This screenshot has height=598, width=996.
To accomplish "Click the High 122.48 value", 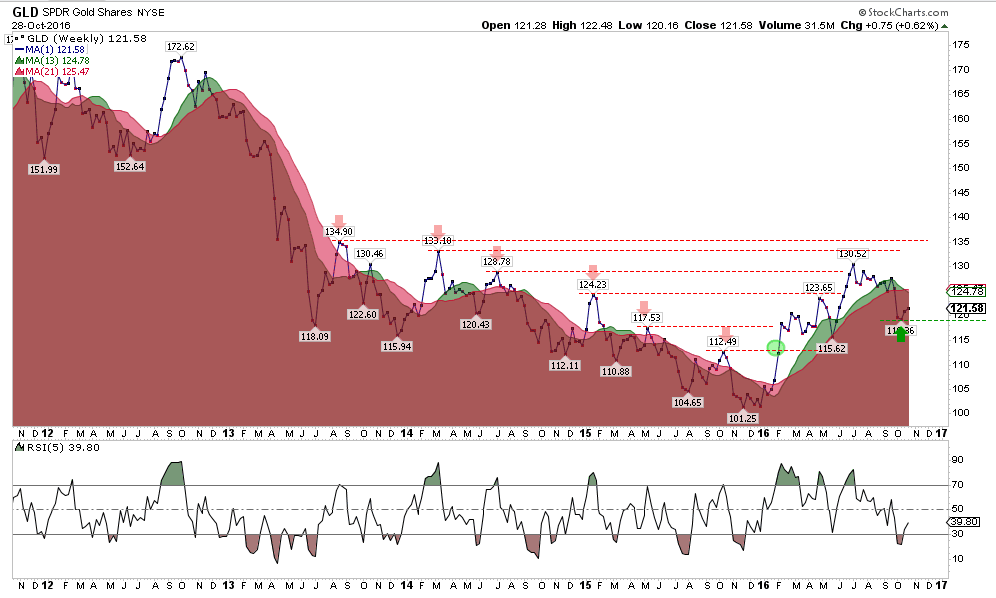I will 582,25.
